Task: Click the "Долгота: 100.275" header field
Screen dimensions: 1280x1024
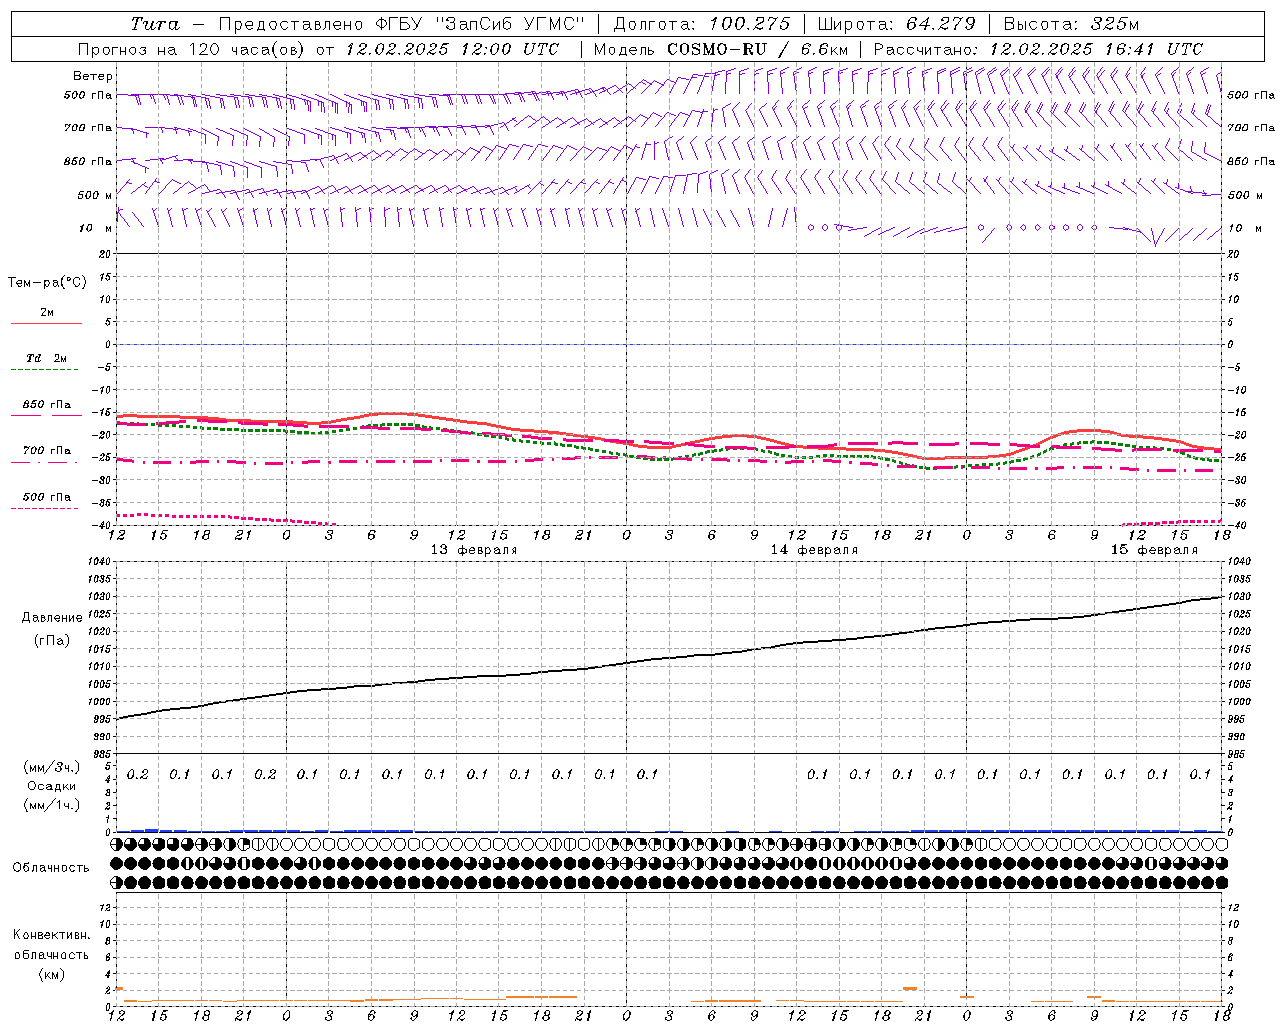Action: pyautogui.click(x=701, y=24)
